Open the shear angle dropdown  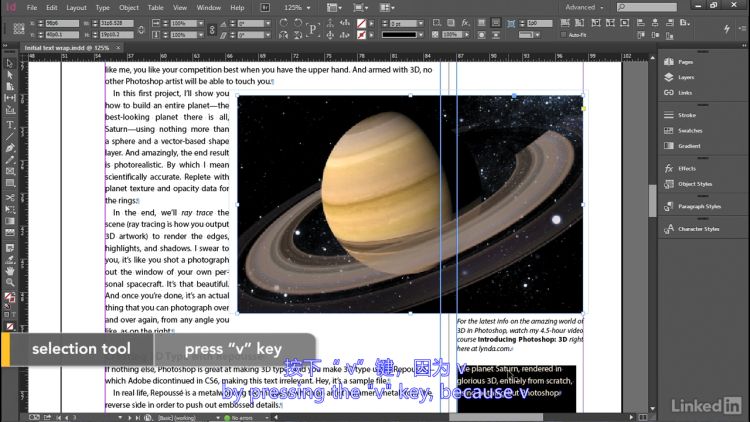coord(268,35)
